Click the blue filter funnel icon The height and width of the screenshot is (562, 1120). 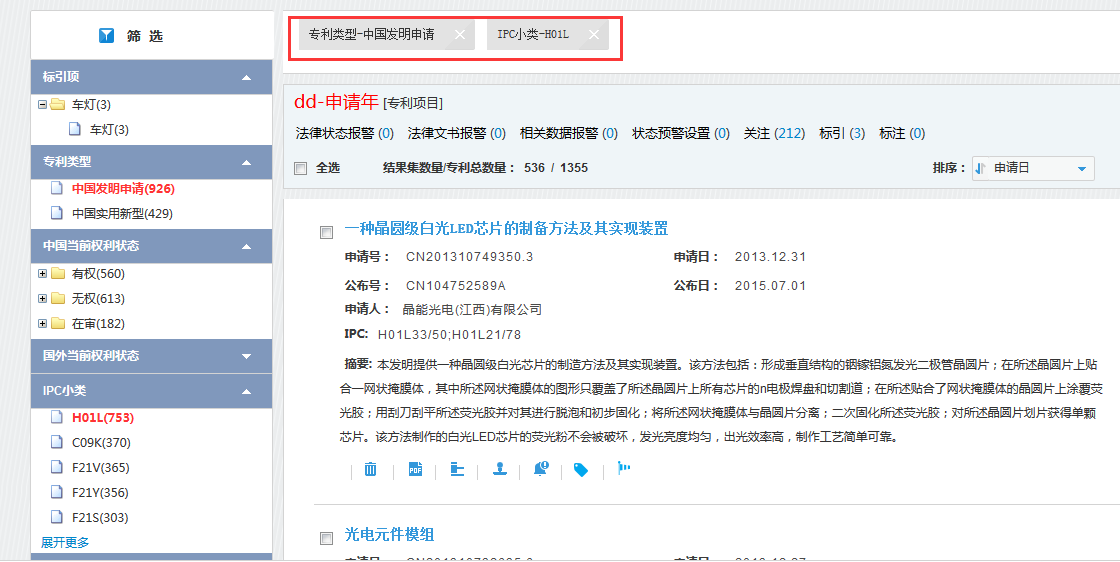pyautogui.click(x=107, y=36)
